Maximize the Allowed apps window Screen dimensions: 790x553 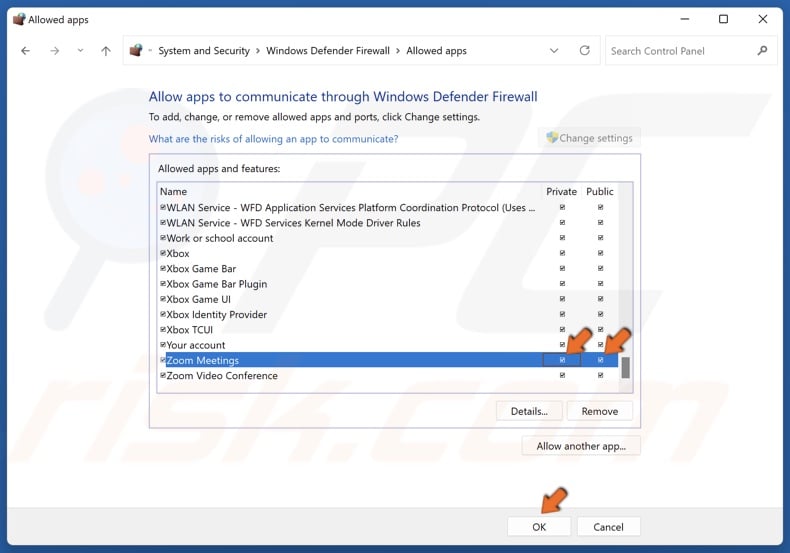coord(723,19)
